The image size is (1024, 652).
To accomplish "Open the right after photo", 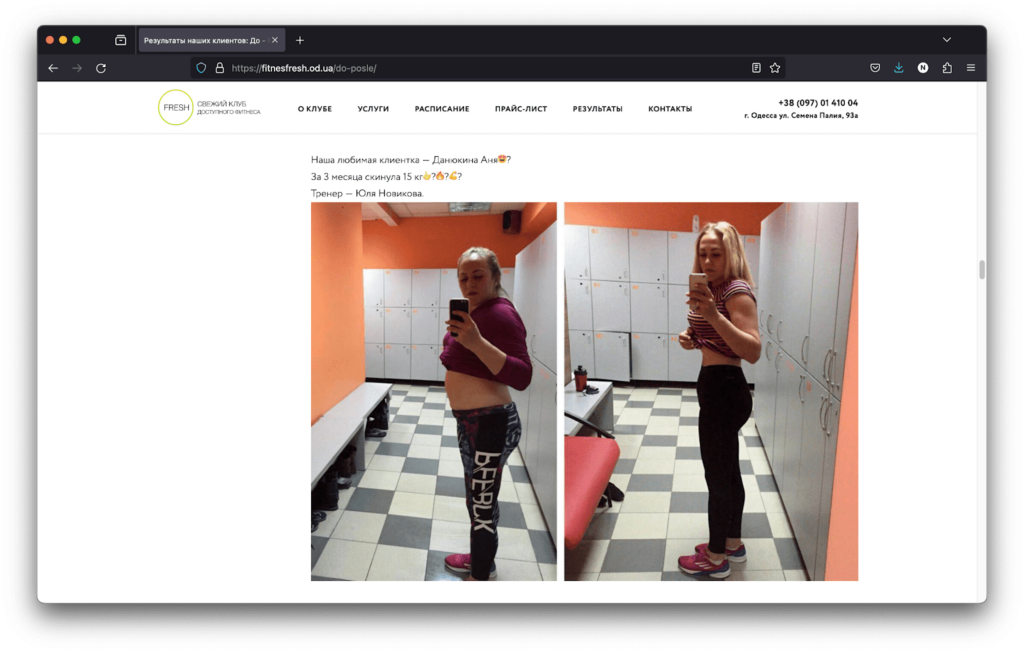I will [710, 391].
